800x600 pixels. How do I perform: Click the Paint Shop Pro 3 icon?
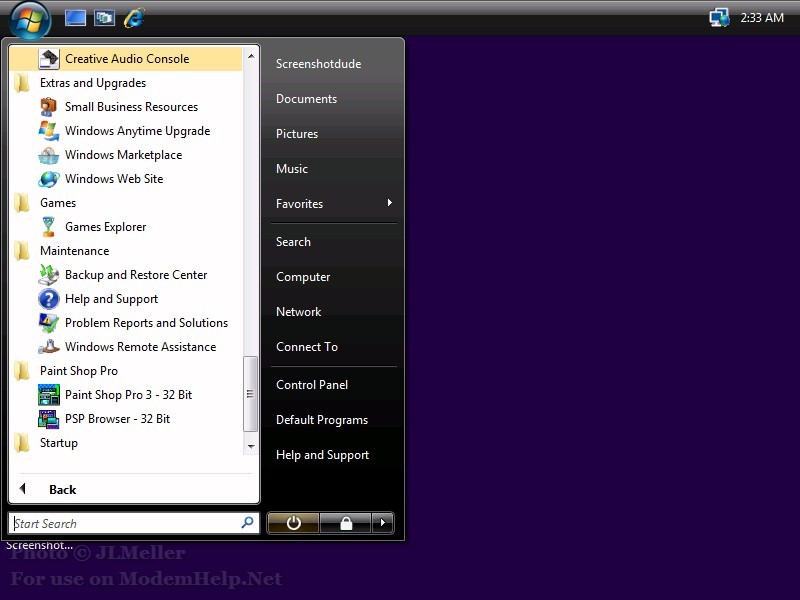[49, 394]
